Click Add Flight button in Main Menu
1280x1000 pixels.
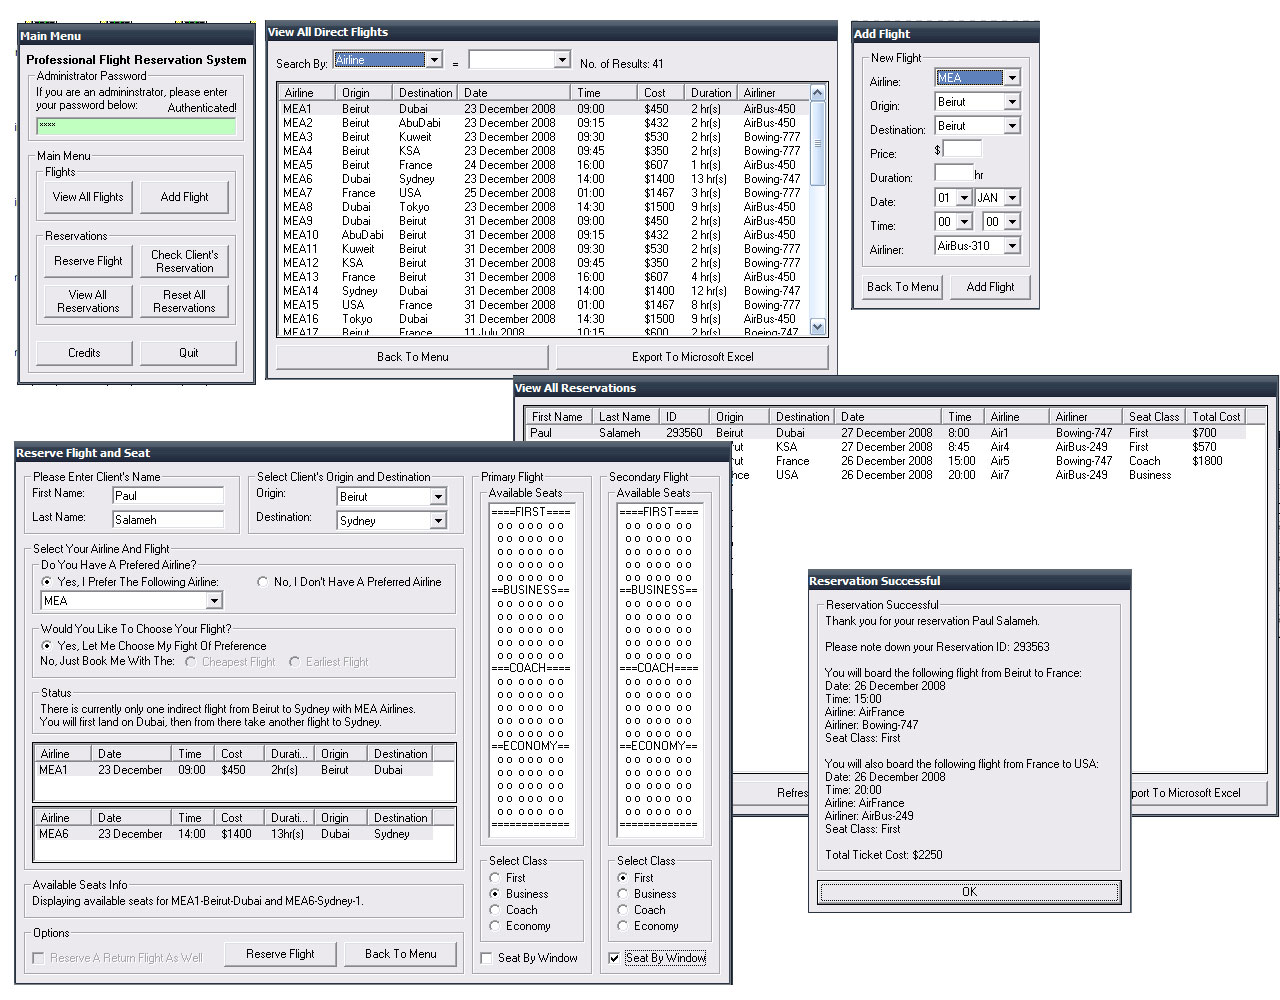click(x=184, y=197)
